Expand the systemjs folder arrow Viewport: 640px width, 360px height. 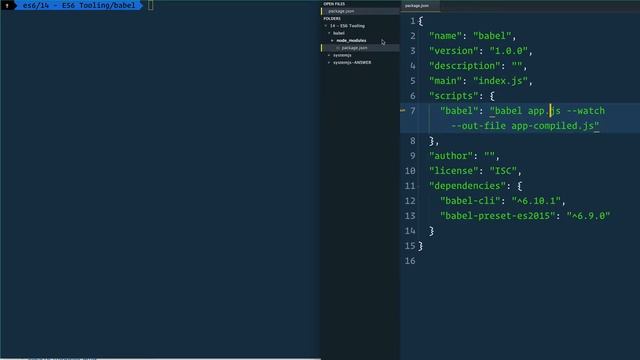click(329, 55)
